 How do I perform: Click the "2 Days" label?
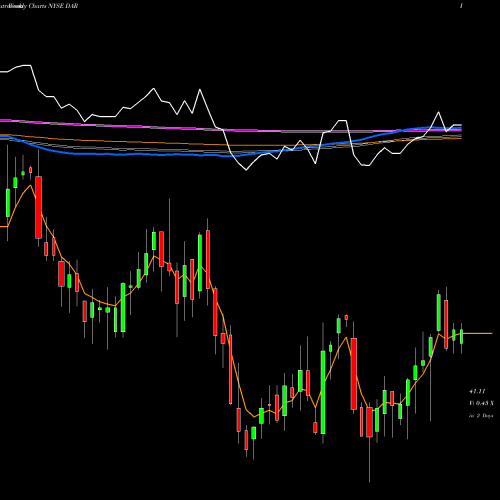click(x=485, y=416)
